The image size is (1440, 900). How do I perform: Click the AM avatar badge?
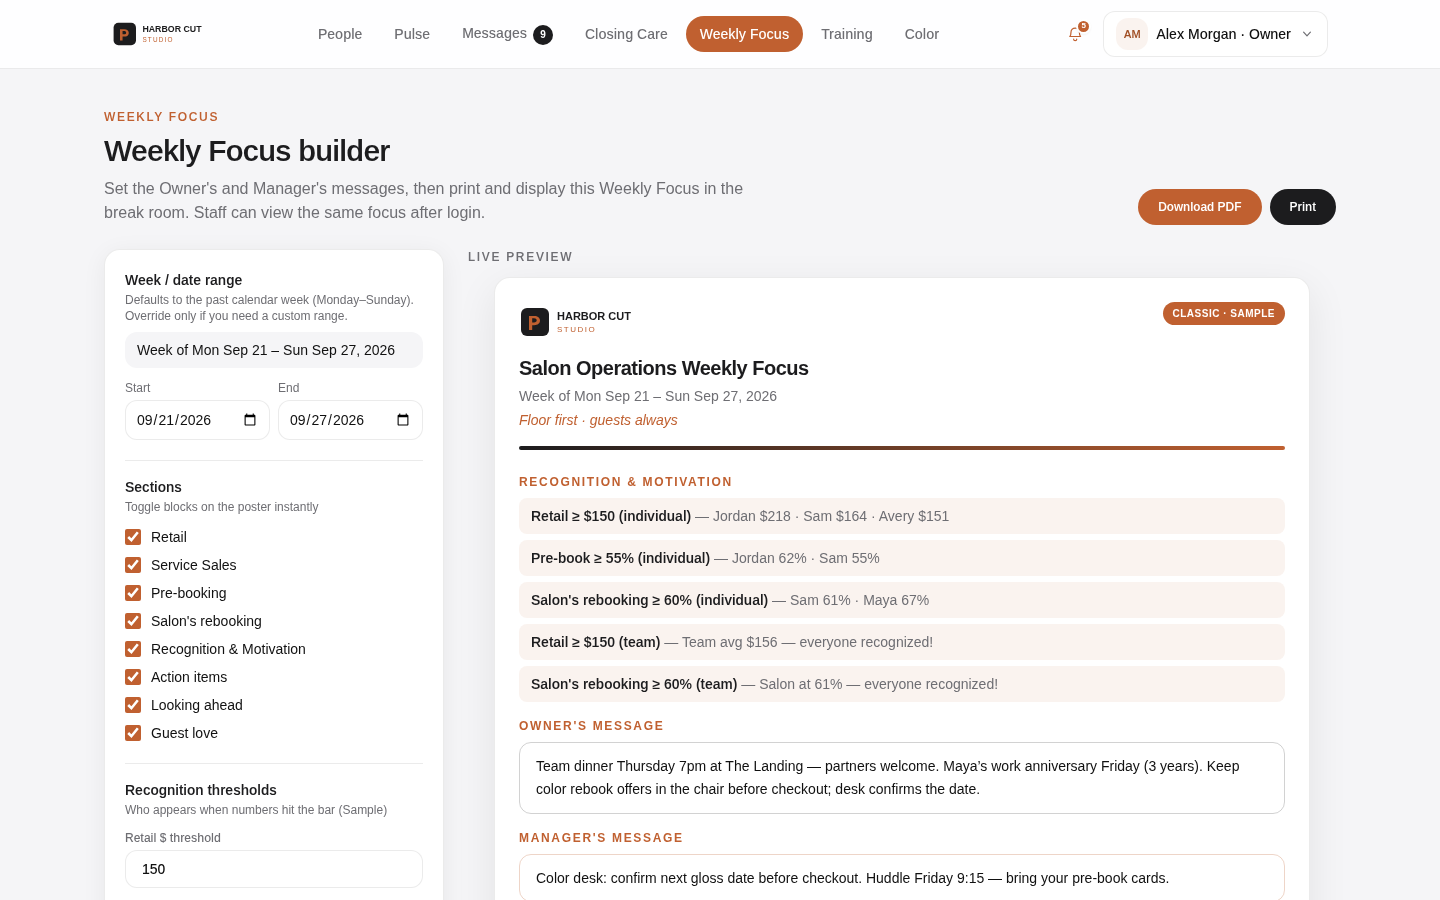click(x=1132, y=34)
